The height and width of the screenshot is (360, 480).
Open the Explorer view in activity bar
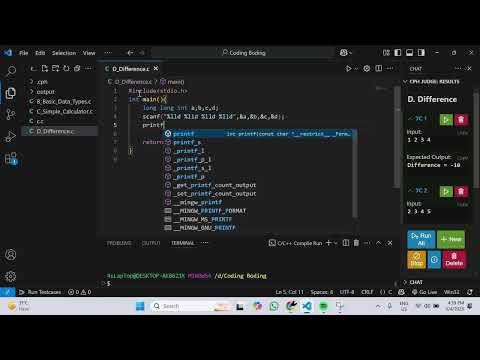[x=10, y=93]
